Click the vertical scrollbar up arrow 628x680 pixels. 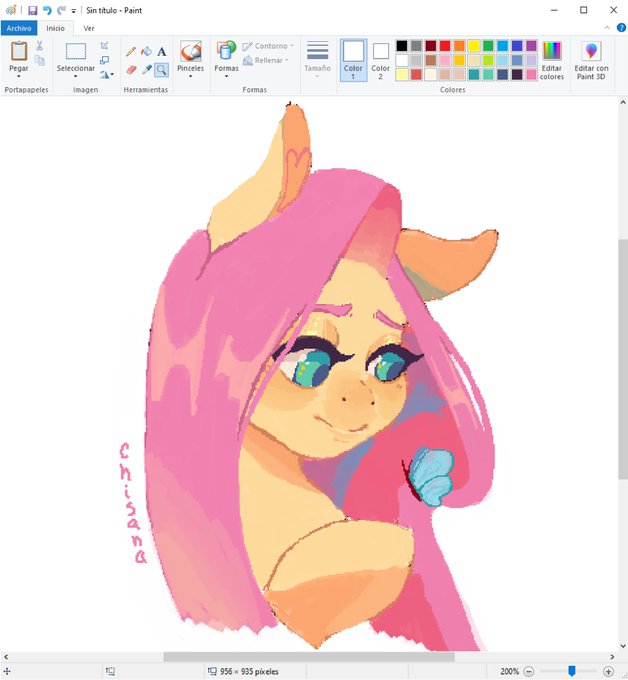pyautogui.click(x=623, y=103)
